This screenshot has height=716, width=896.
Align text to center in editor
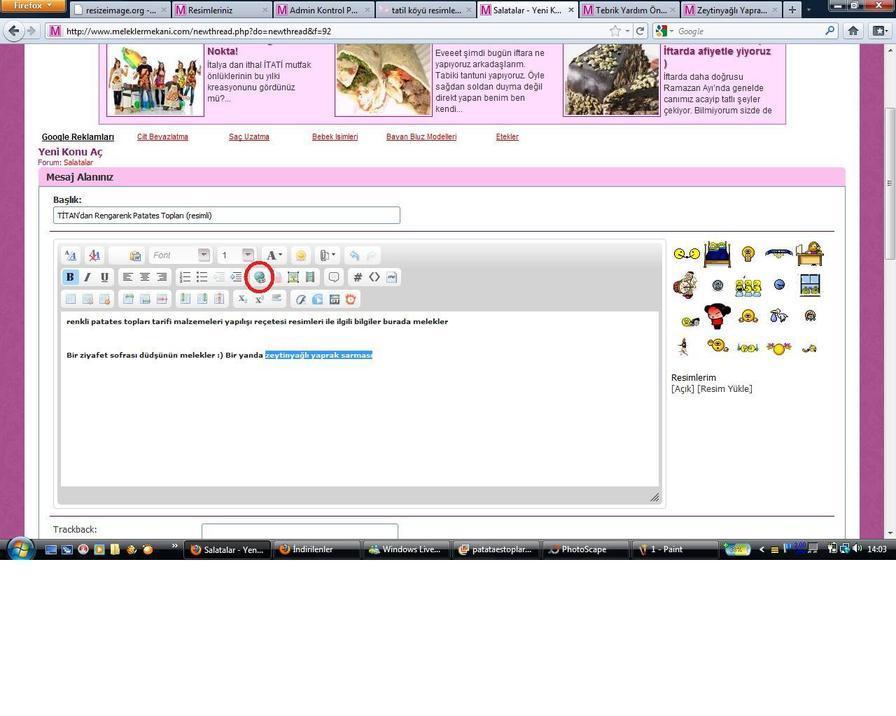[x=145, y=277]
